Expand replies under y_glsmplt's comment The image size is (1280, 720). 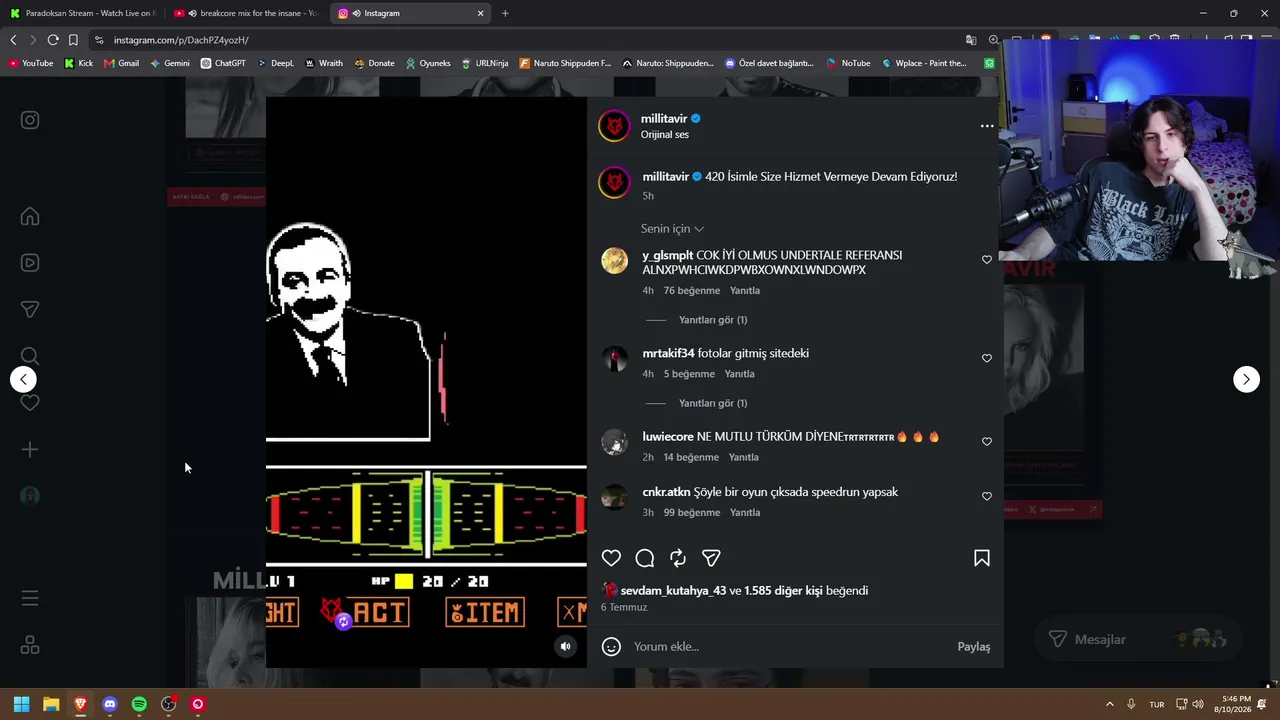(713, 320)
